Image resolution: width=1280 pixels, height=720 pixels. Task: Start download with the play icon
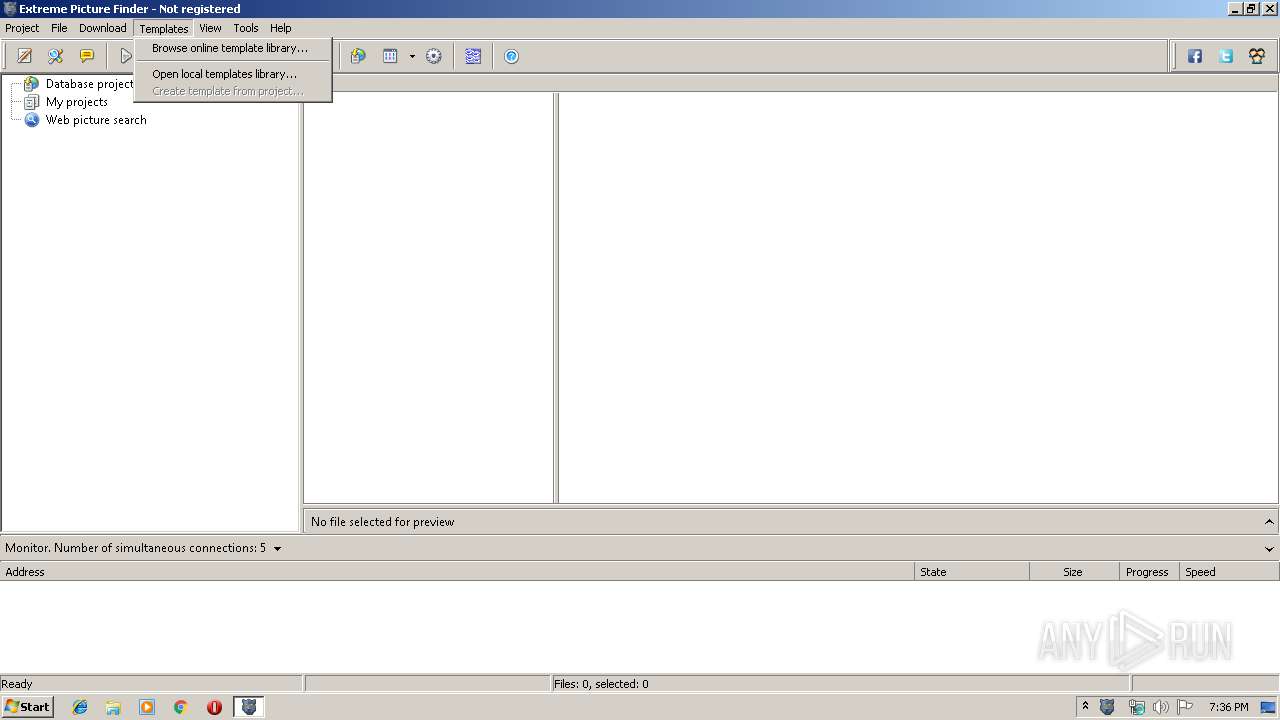click(126, 56)
